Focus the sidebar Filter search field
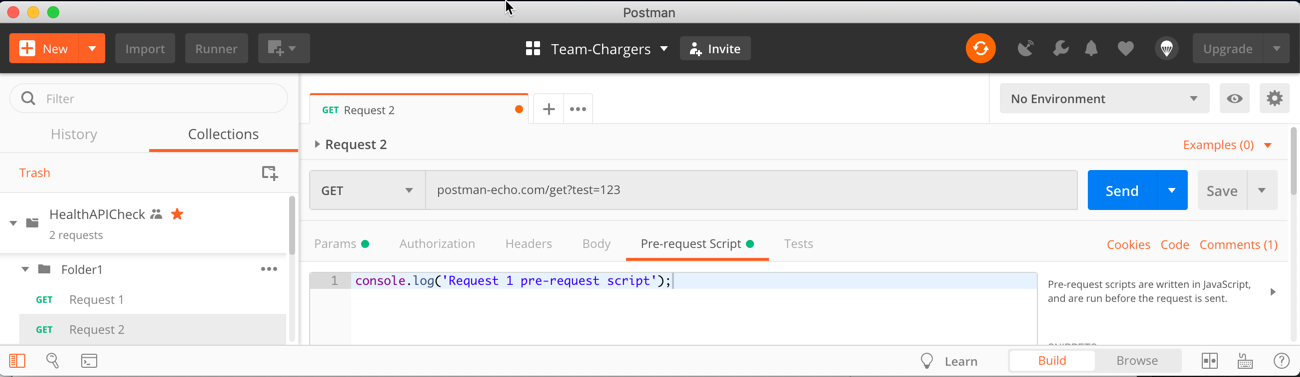 pyautogui.click(x=149, y=98)
